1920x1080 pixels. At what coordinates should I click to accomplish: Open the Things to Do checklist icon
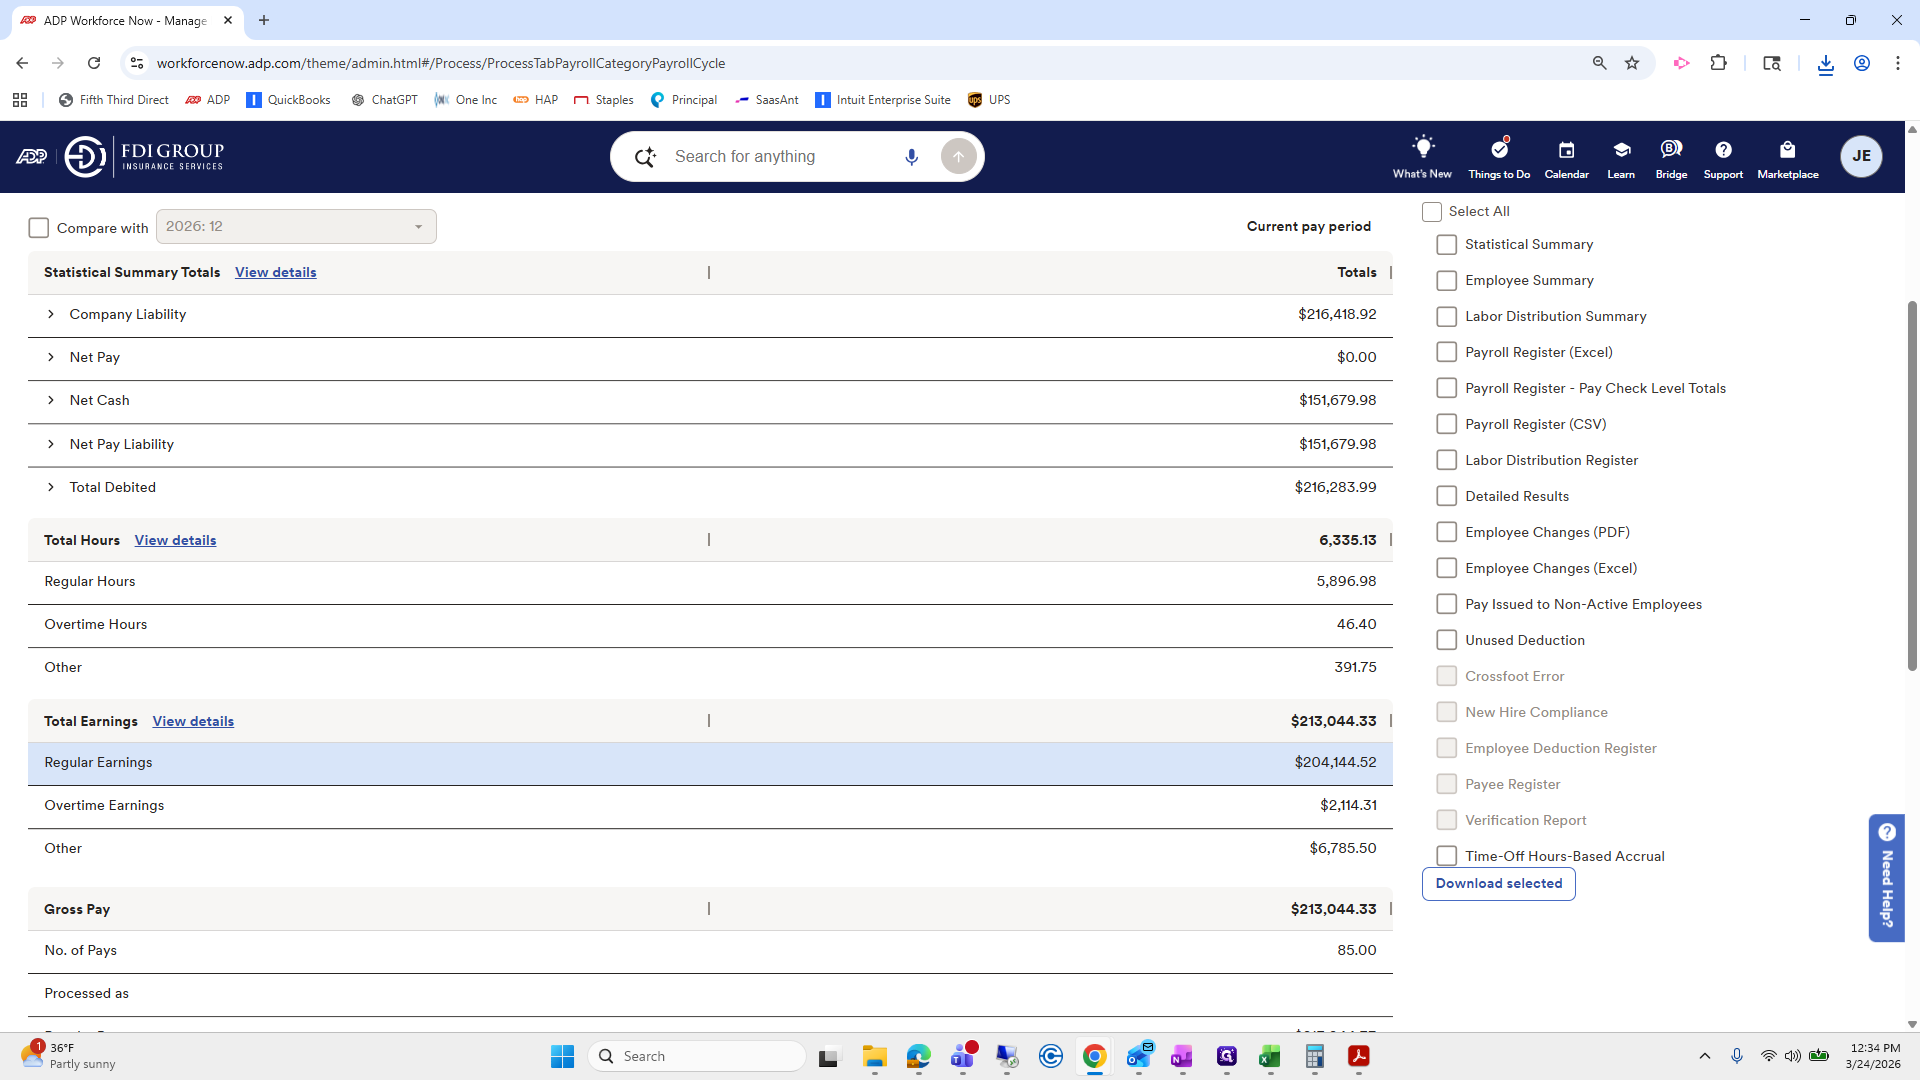pyautogui.click(x=1498, y=149)
